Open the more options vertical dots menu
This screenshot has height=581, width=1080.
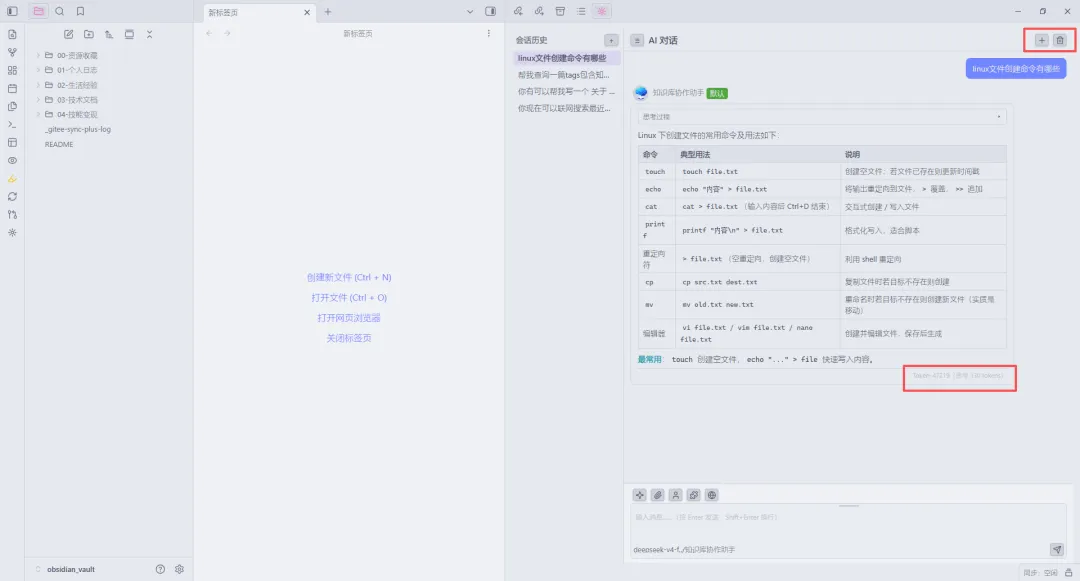click(x=489, y=33)
